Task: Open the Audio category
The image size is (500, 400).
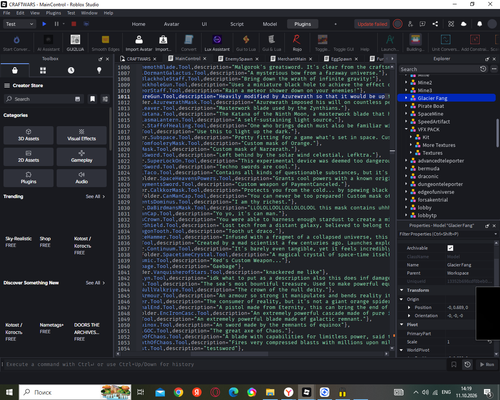Action: pyautogui.click(x=82, y=178)
